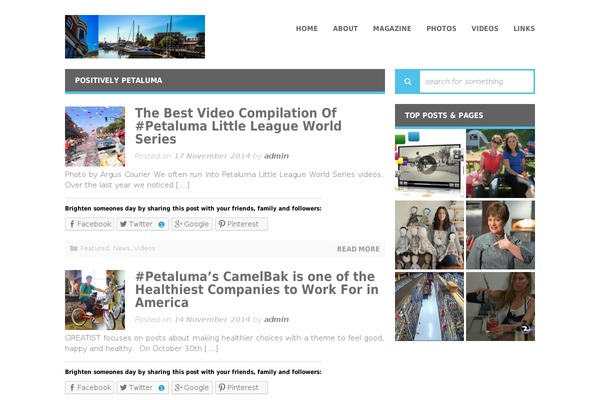The image size is (600, 400).
Task: Click the site logo harbor banner
Action: coord(135,37)
